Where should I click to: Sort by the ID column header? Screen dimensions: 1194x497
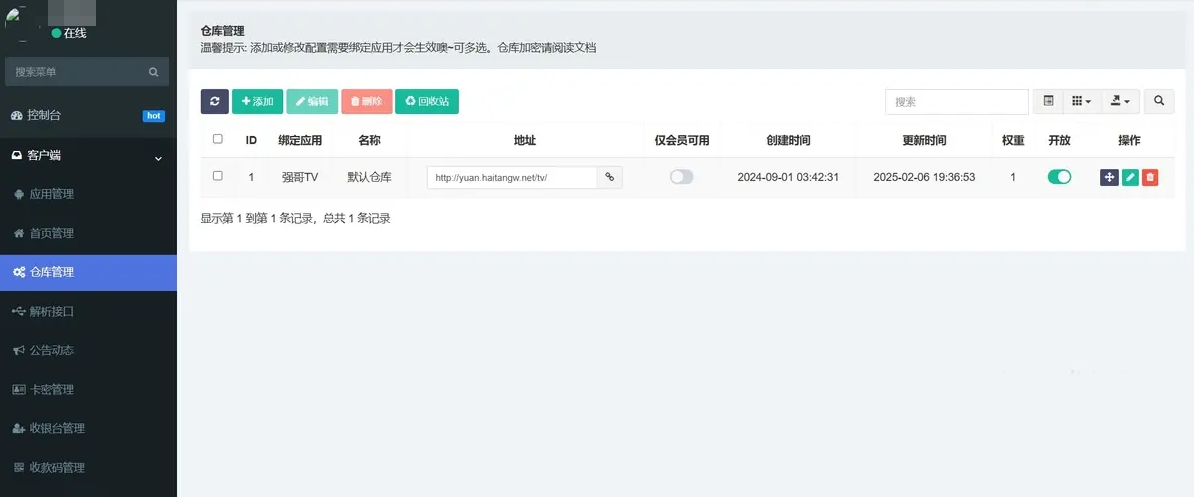click(x=251, y=140)
